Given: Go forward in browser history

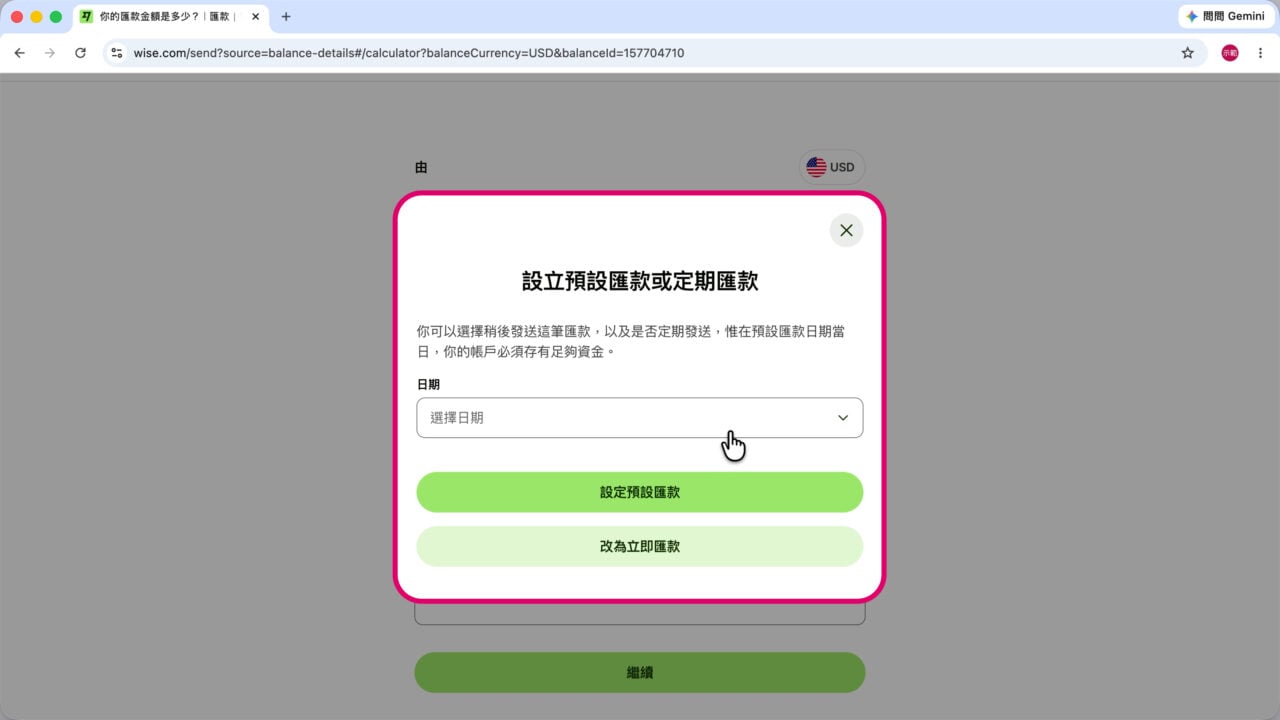Looking at the screenshot, I should [50, 53].
